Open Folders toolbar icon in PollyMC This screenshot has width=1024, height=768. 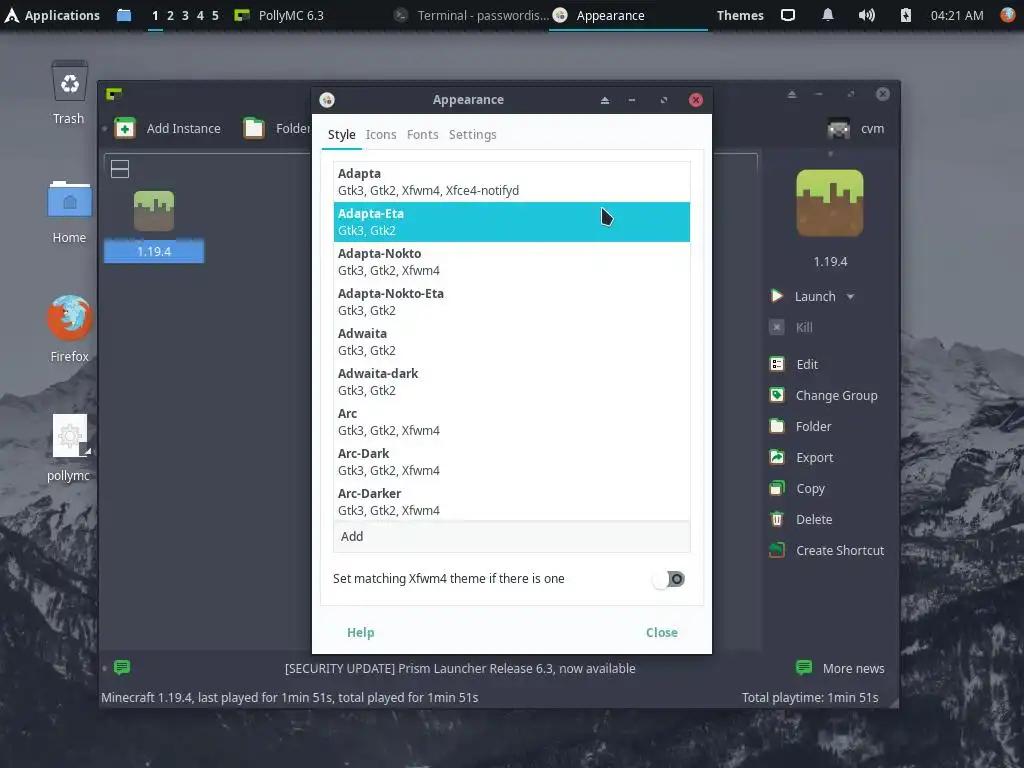pos(254,128)
